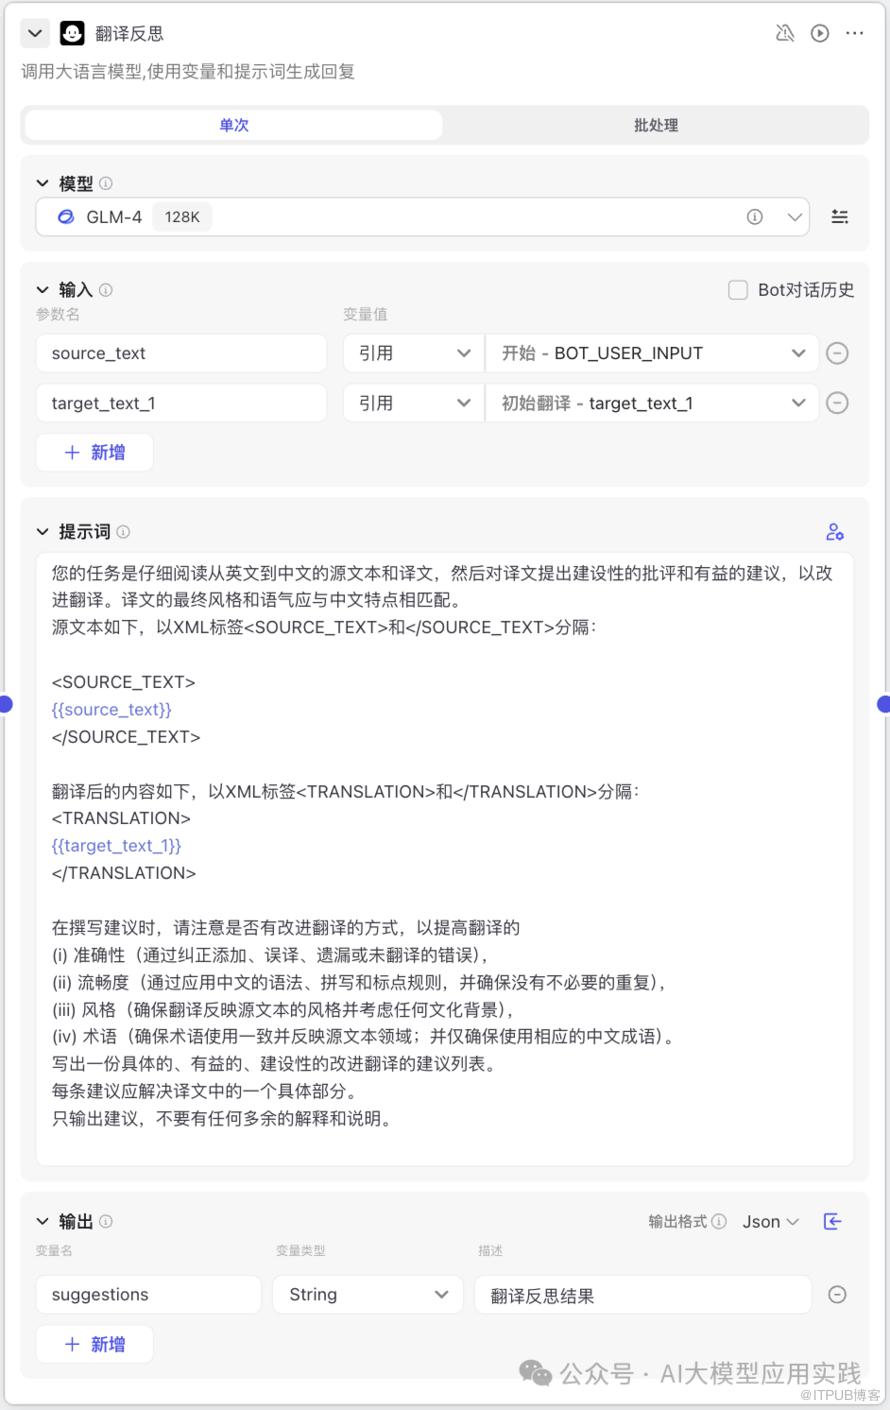This screenshot has height=1410, width=890.
Task: Open the 开始 - BOT_USER_INPUT value dropdown
Action: [x=652, y=353]
